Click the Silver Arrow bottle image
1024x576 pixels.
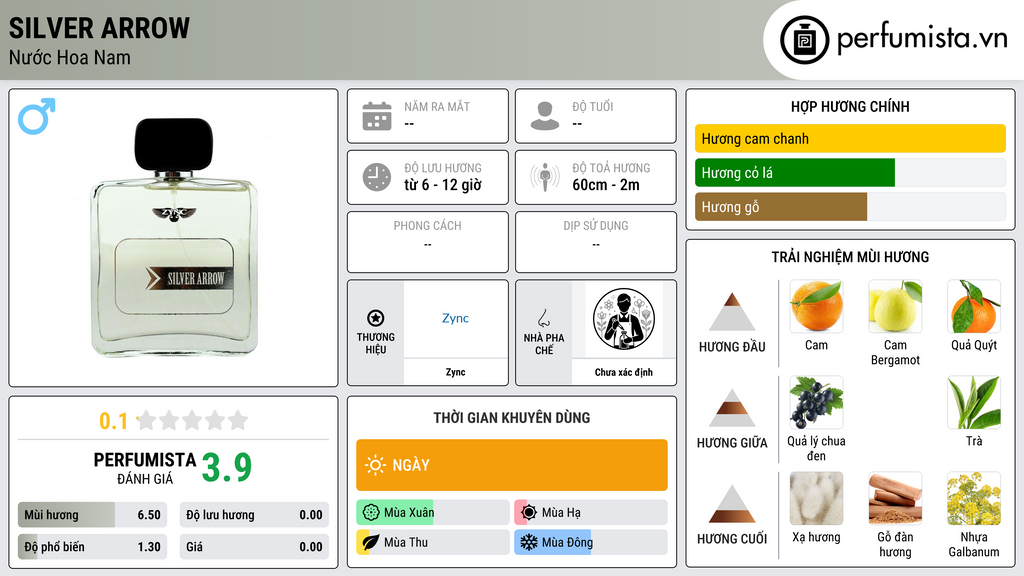(x=174, y=237)
